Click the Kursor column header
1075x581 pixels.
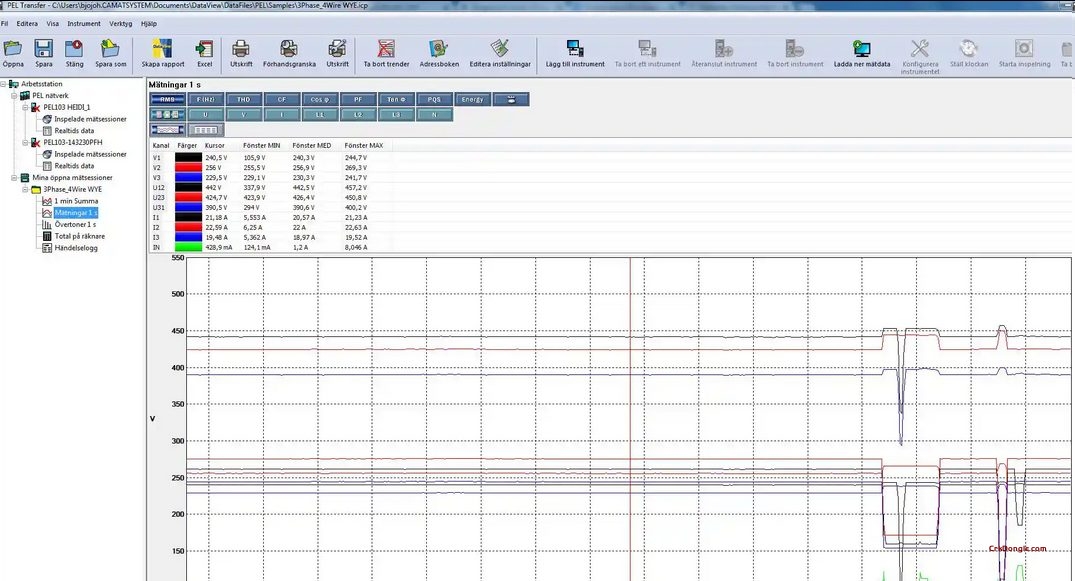point(215,145)
